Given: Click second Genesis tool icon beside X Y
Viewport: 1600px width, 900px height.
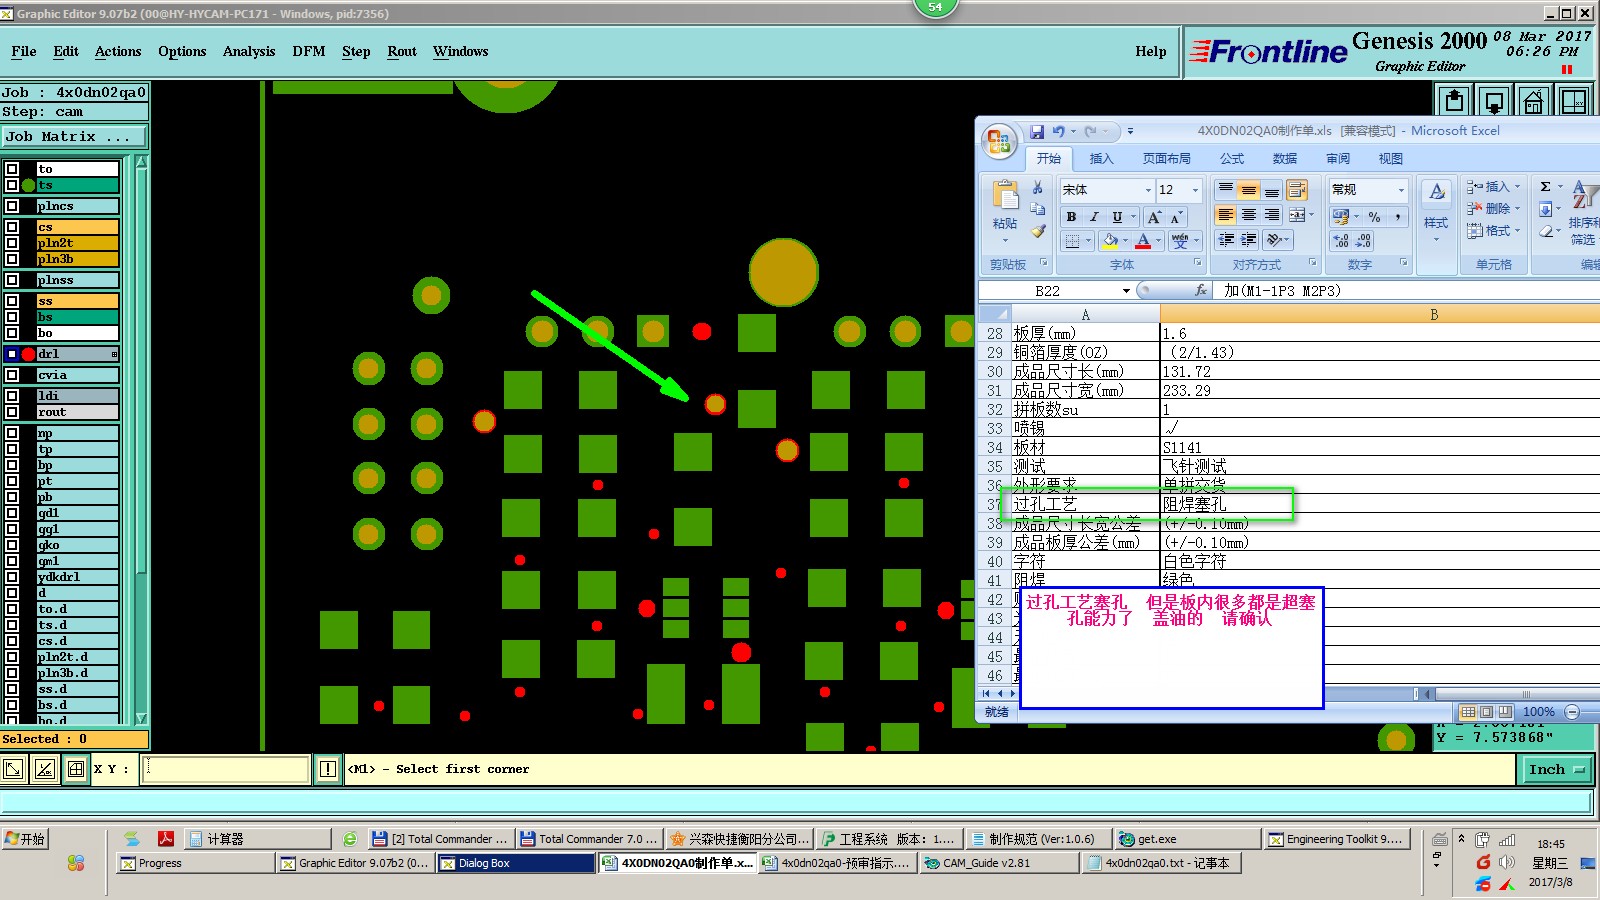Looking at the screenshot, I should (44, 769).
